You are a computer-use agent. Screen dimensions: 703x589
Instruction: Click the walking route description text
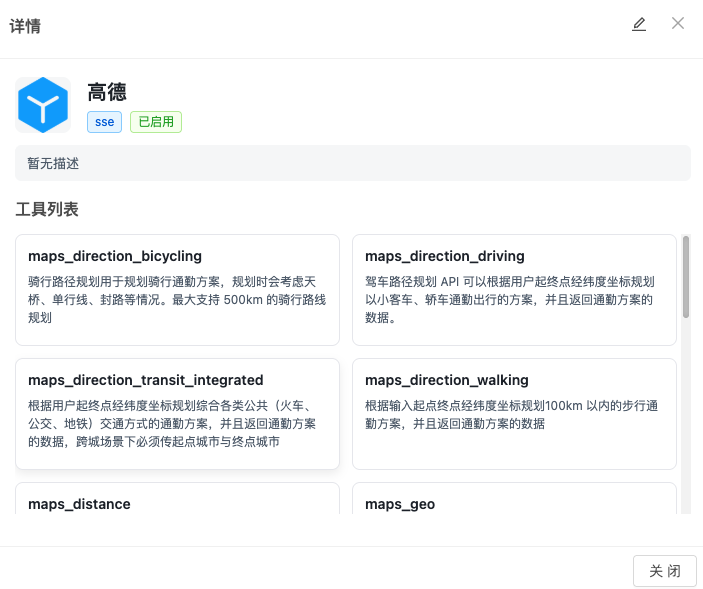[x=510, y=415]
